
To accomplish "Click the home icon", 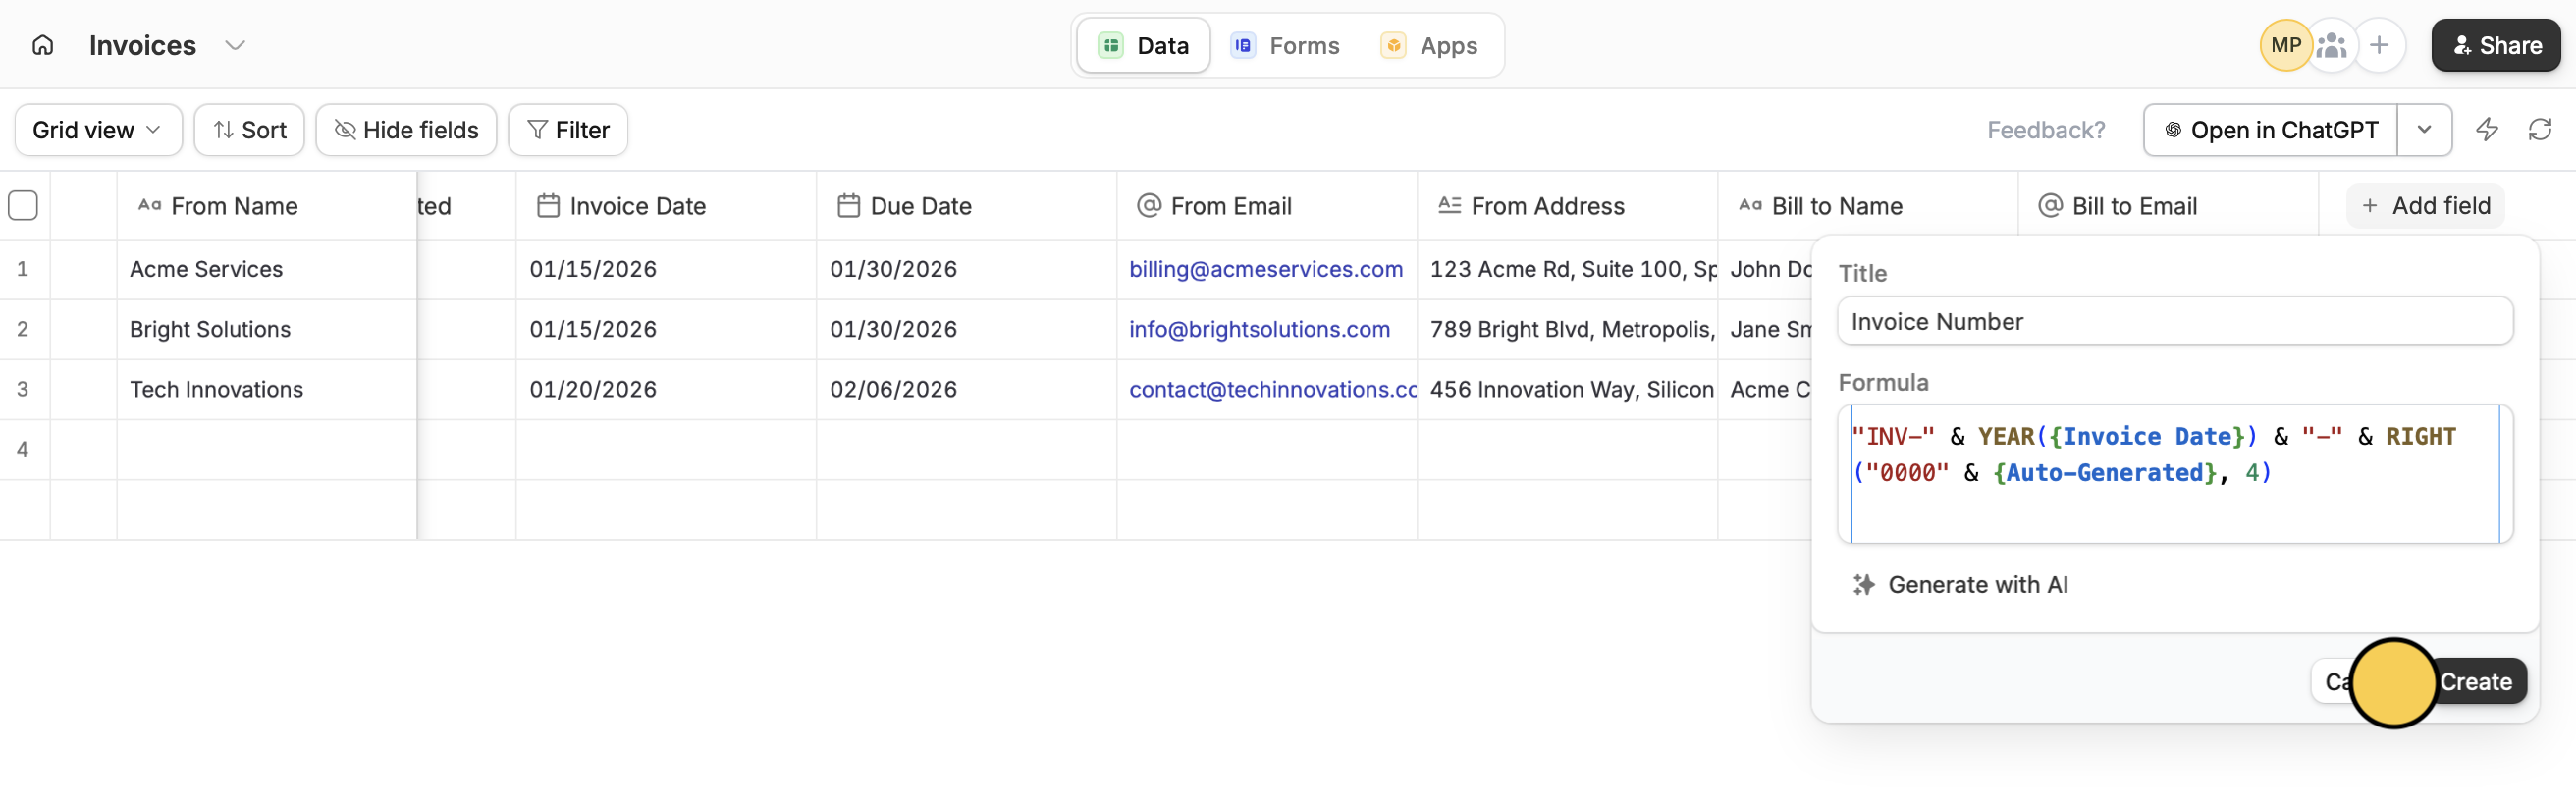I will coord(42,45).
